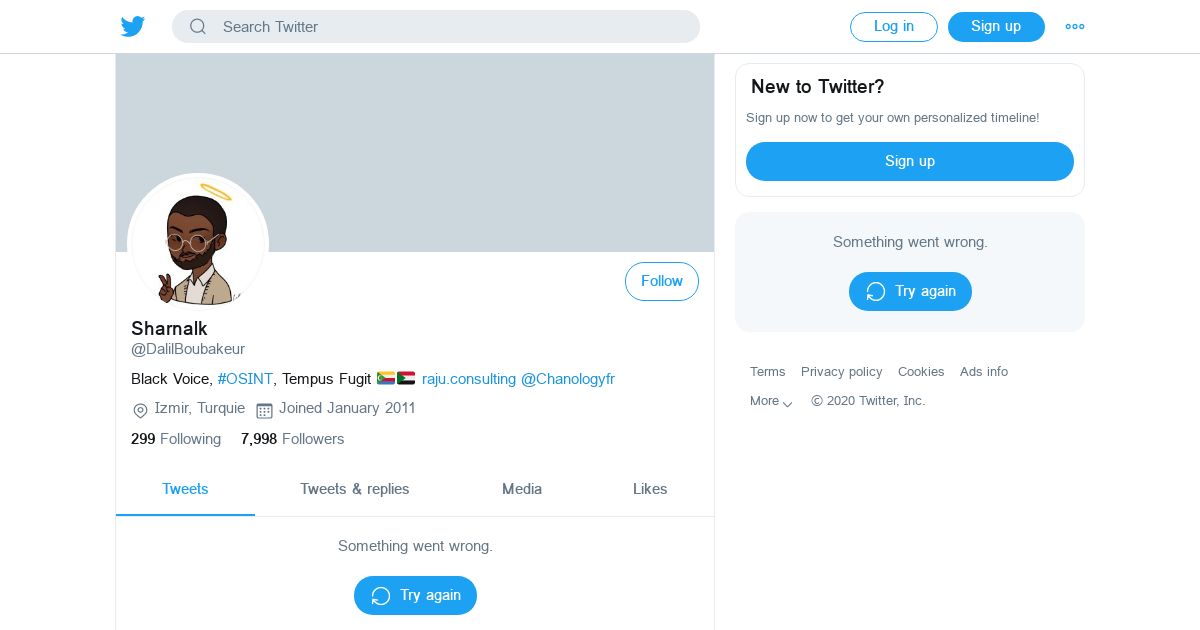Click Try again in the sidebar panel
The image size is (1200, 630).
point(910,291)
